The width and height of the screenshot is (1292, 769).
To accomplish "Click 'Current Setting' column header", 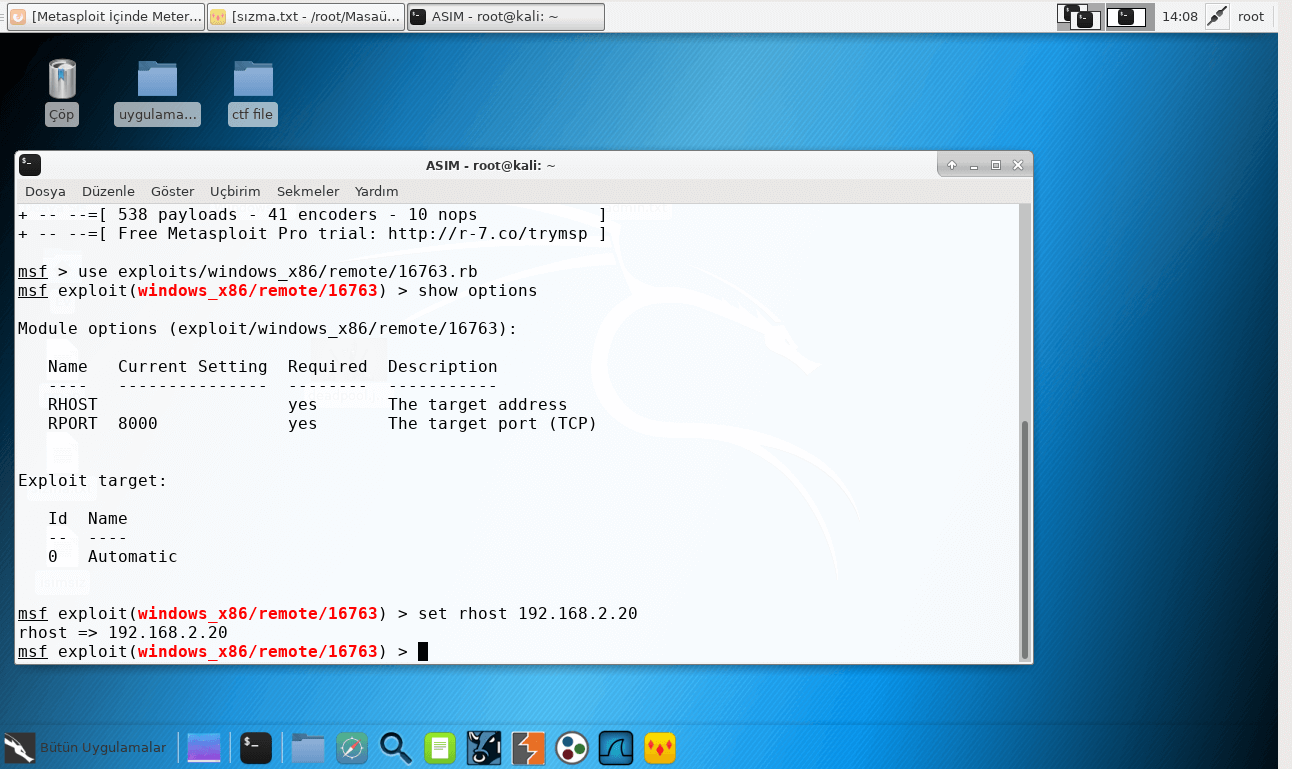I will pyautogui.click(x=193, y=367).
